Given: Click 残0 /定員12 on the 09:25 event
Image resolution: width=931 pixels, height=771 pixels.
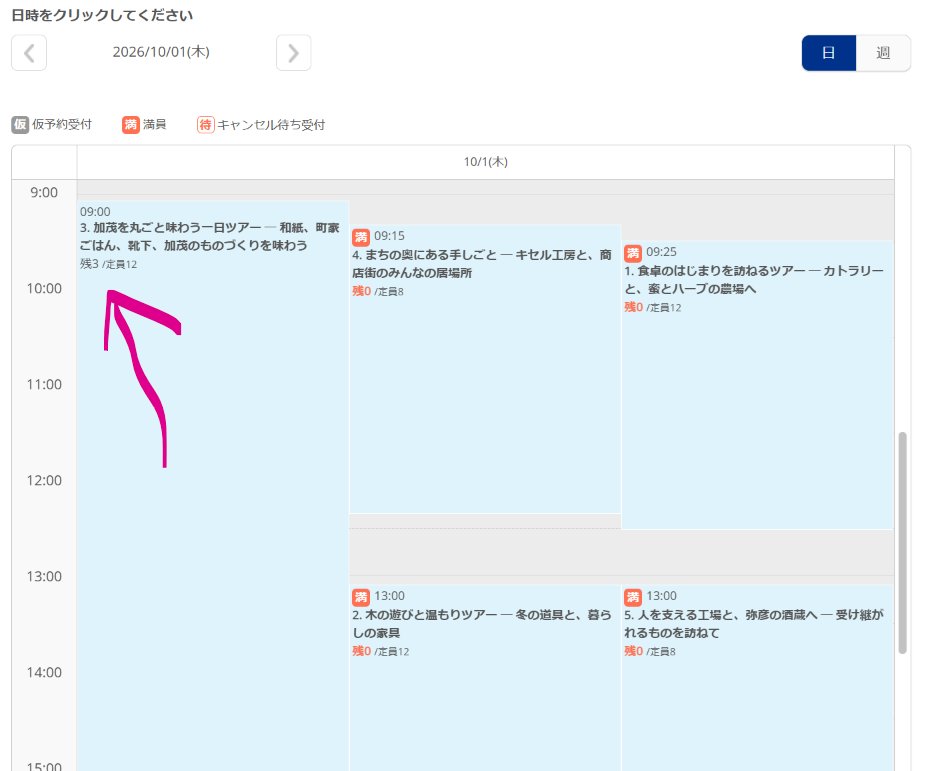Looking at the screenshot, I should [x=653, y=307].
